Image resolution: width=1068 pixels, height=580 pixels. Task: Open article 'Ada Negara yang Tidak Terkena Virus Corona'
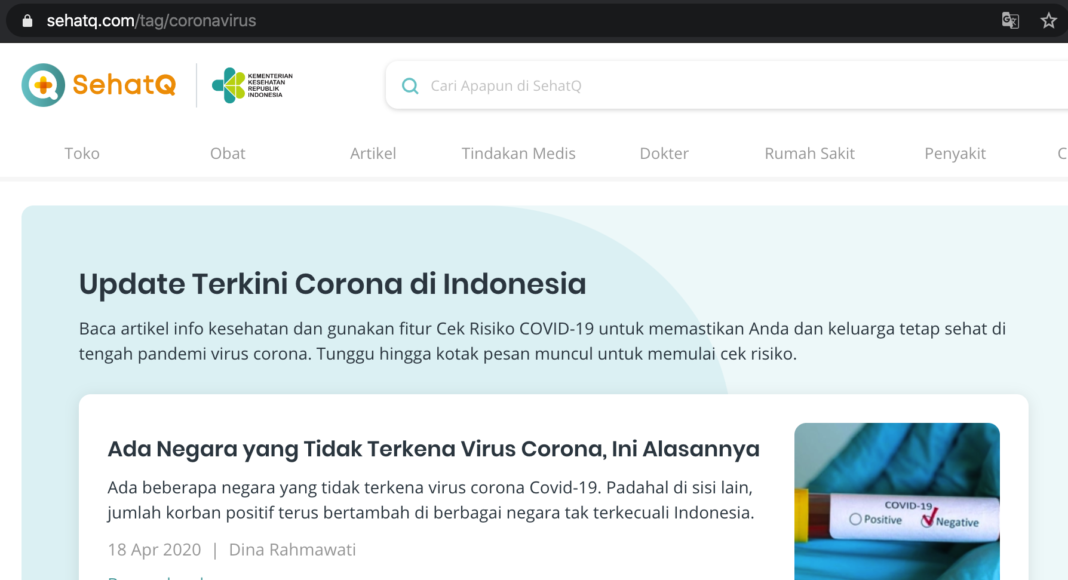pyautogui.click(x=433, y=449)
